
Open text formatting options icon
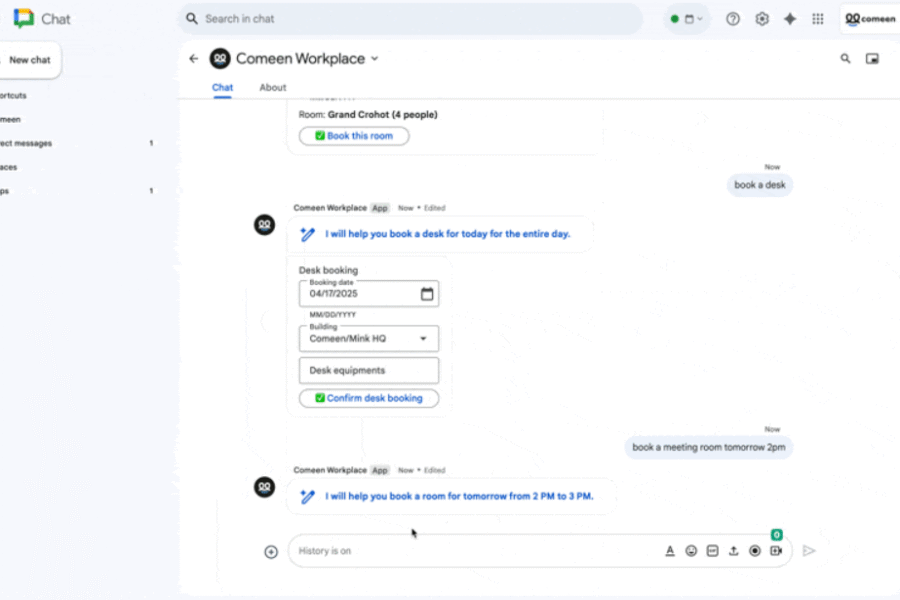[x=670, y=551]
